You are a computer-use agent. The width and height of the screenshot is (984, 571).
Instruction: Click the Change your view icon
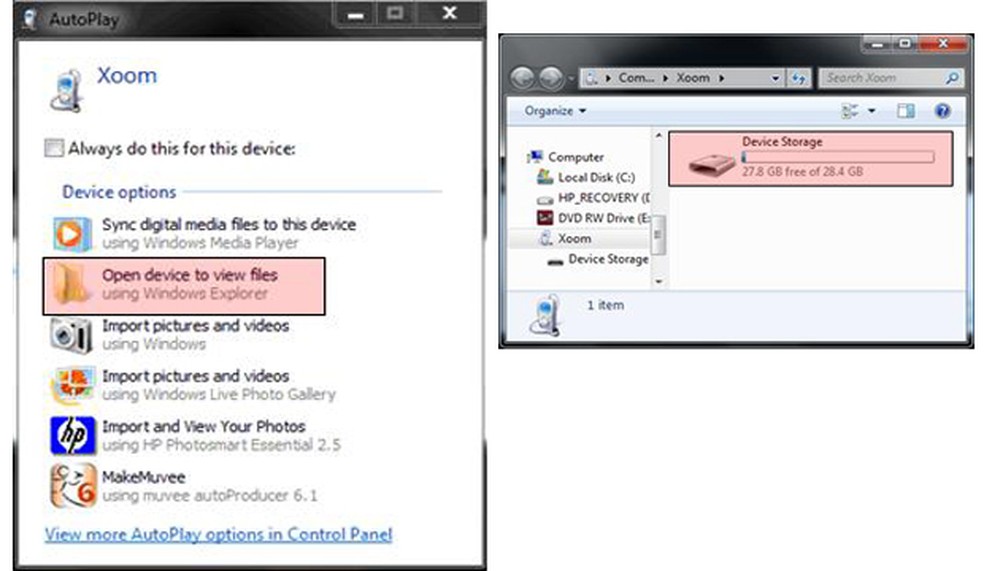click(x=850, y=111)
